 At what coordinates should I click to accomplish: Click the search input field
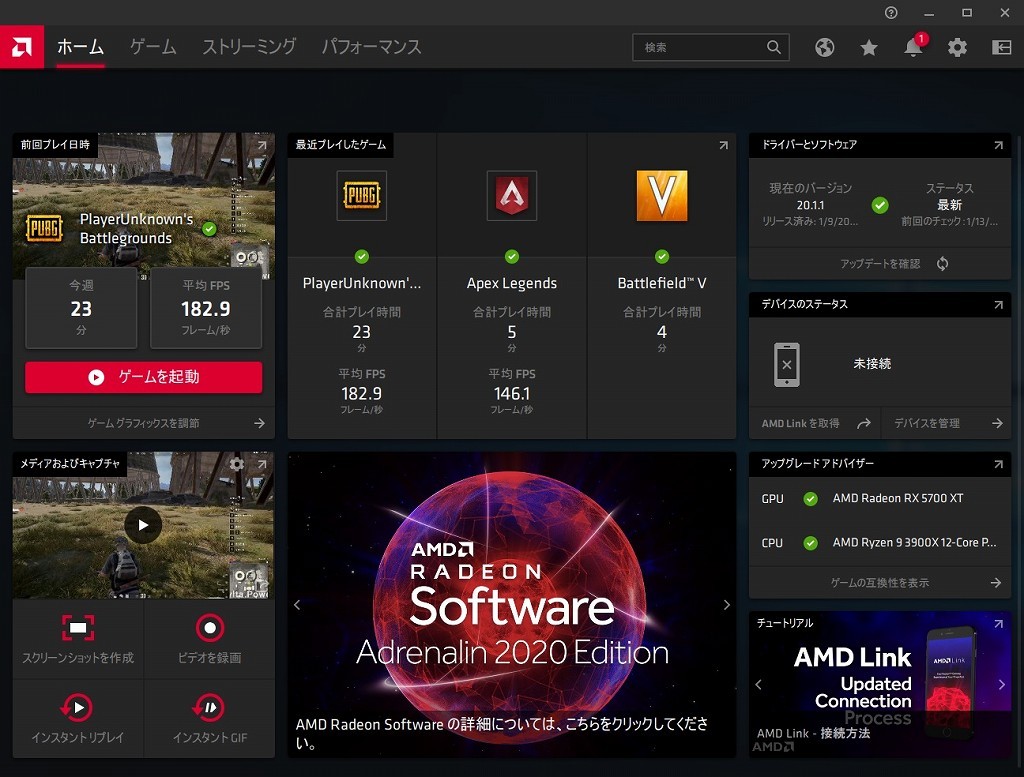[x=700, y=47]
